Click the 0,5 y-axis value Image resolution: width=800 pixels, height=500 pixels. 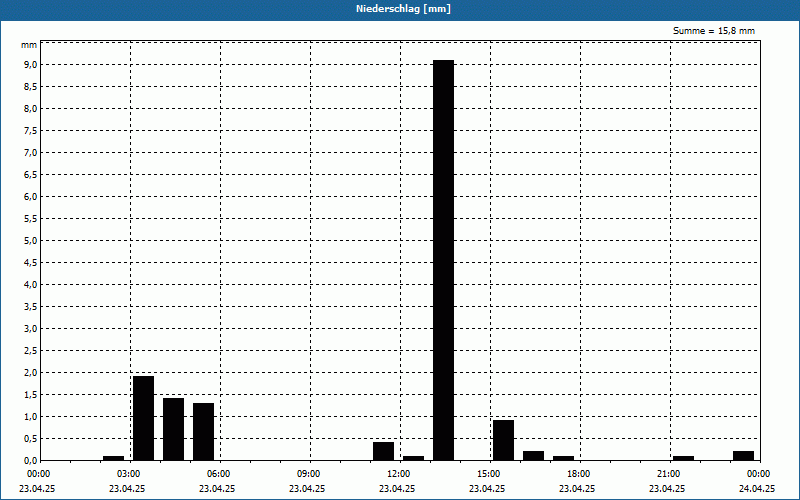[x=29, y=438]
